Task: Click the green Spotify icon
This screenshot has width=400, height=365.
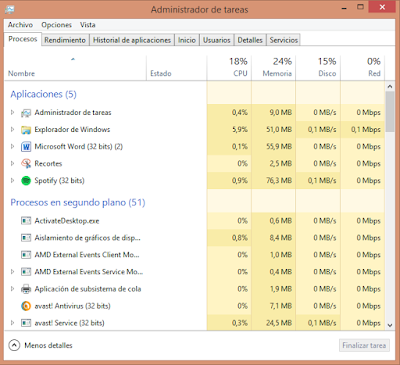Action: (x=26, y=181)
